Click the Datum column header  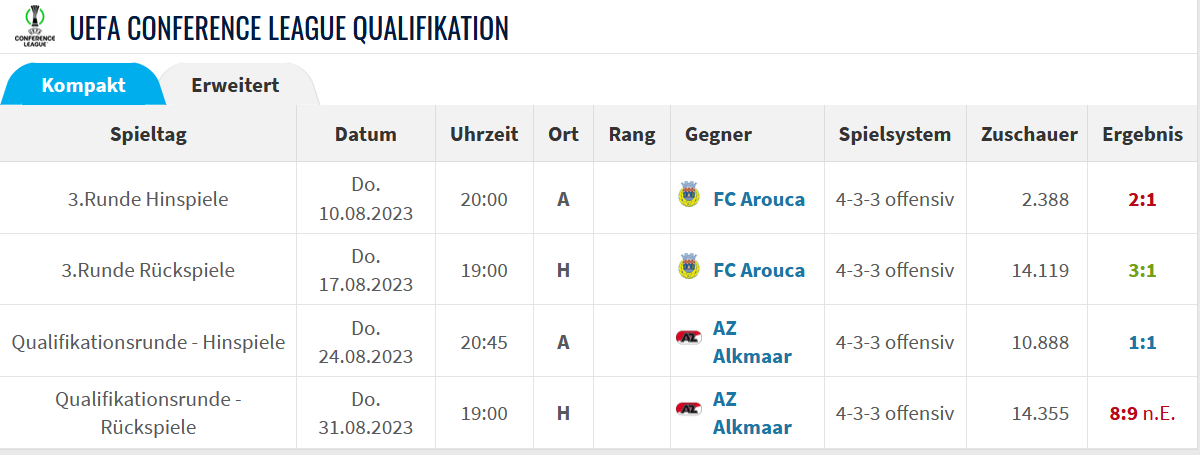pyautogui.click(x=366, y=134)
